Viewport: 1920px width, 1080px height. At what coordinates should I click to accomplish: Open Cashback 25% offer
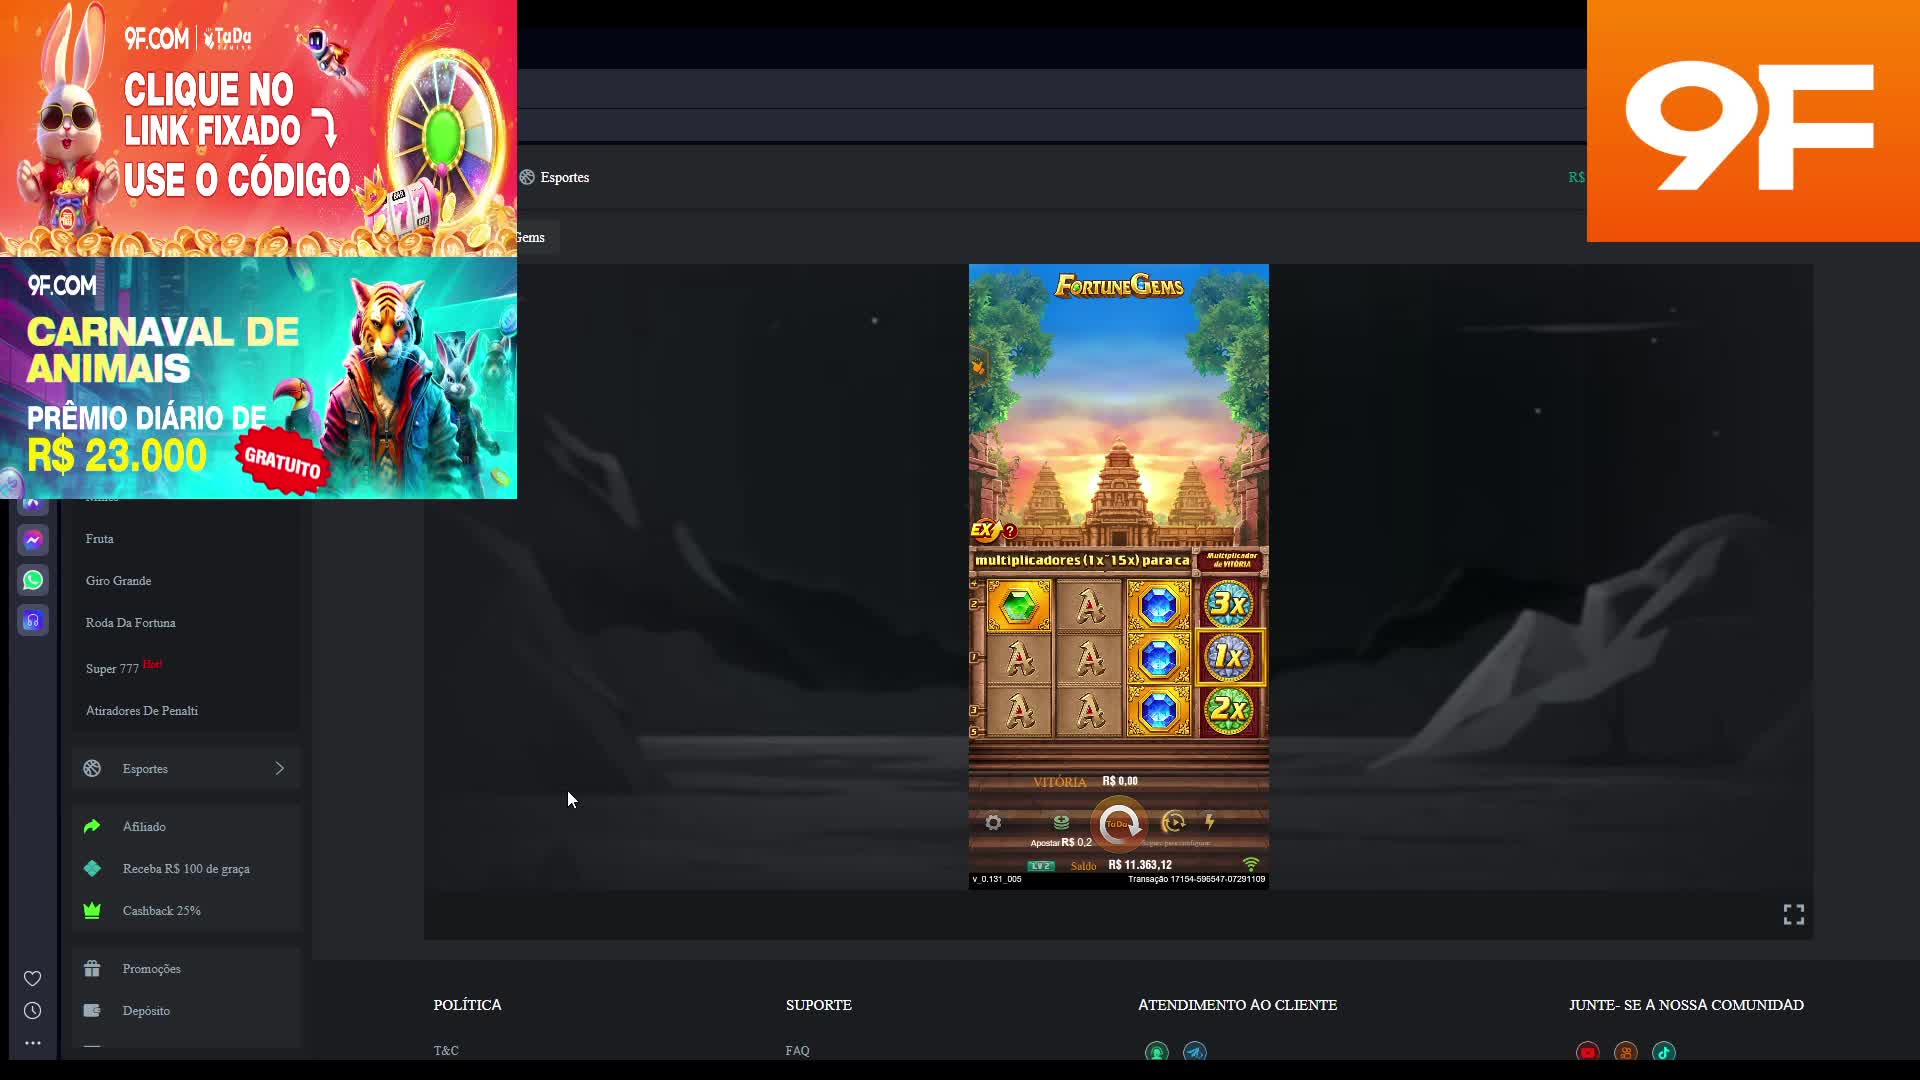[x=162, y=911]
